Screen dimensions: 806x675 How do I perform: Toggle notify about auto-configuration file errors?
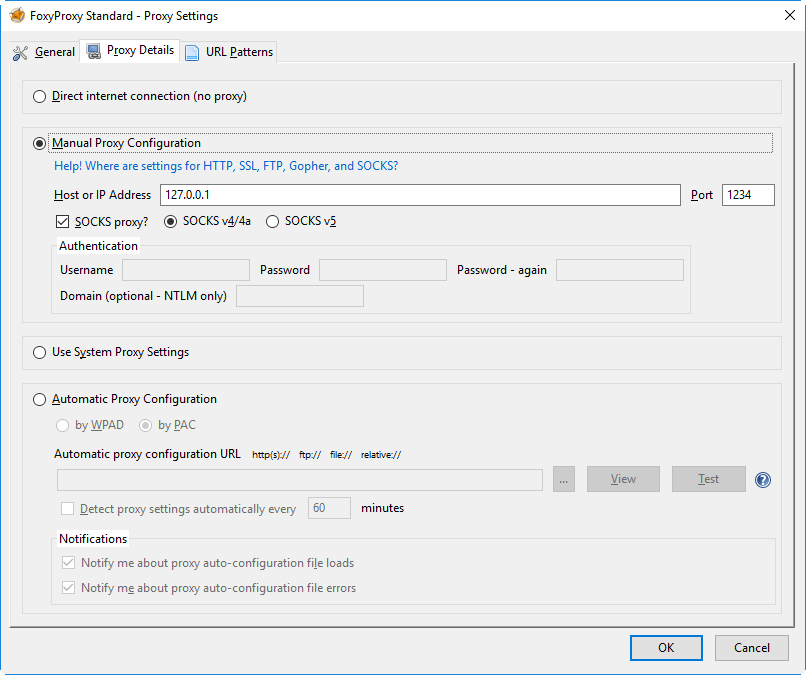pos(68,587)
